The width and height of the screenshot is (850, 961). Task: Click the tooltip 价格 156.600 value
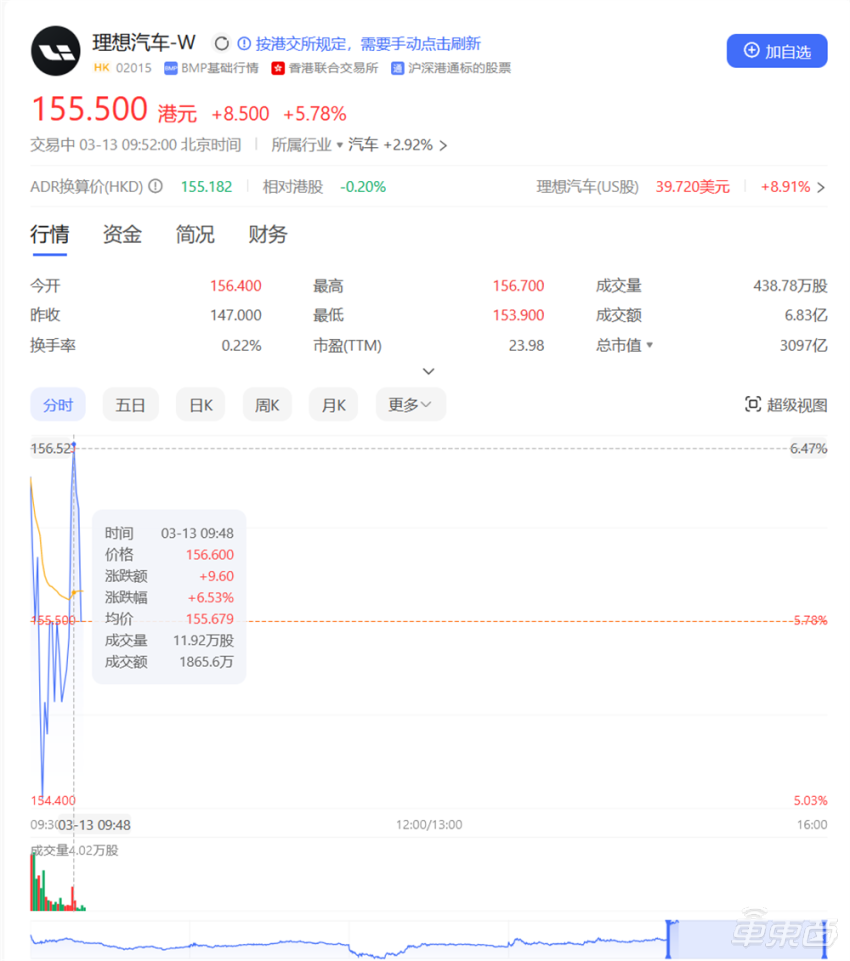210,555
